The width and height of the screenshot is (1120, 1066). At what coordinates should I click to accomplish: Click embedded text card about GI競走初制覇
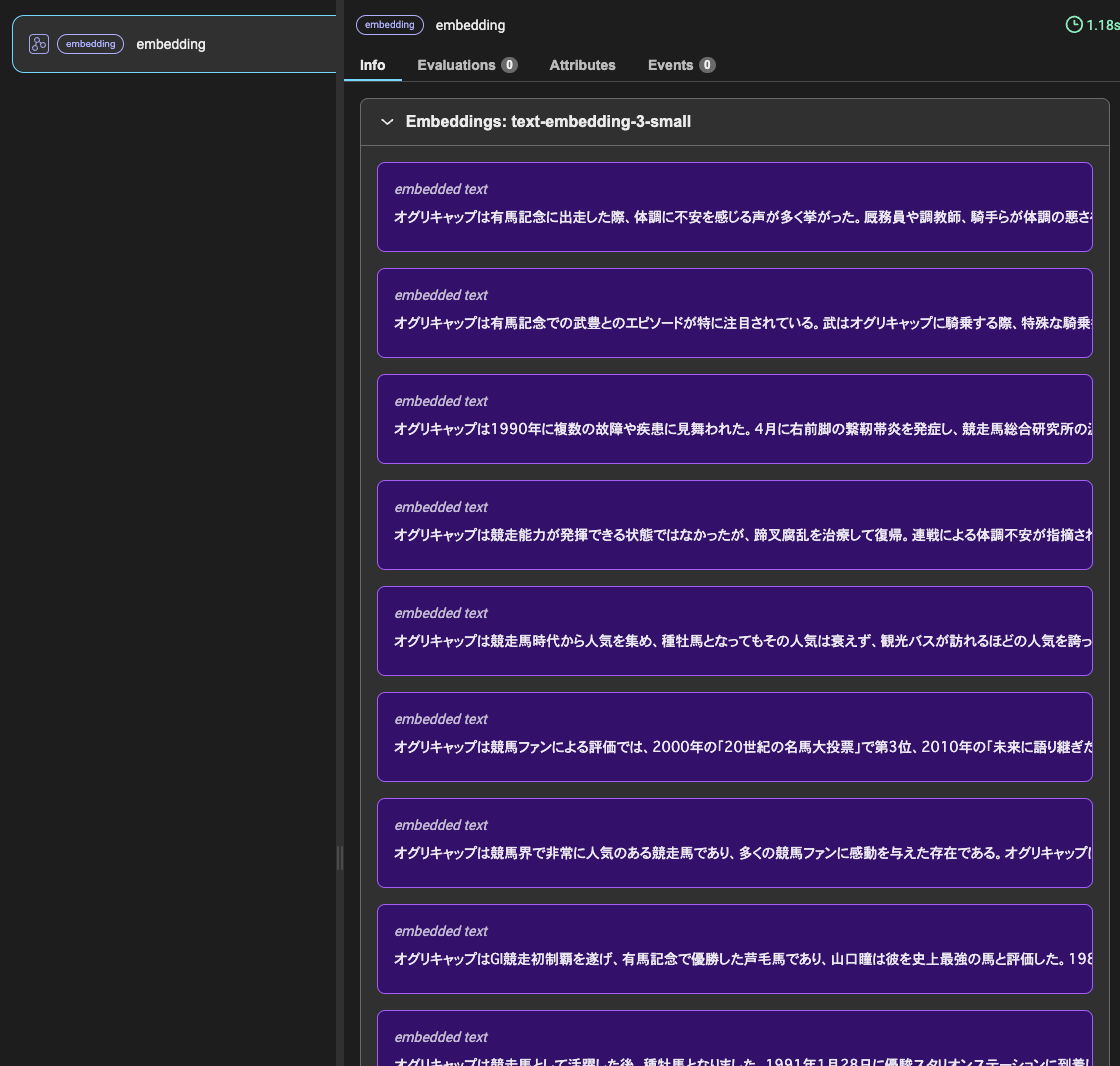(734, 949)
